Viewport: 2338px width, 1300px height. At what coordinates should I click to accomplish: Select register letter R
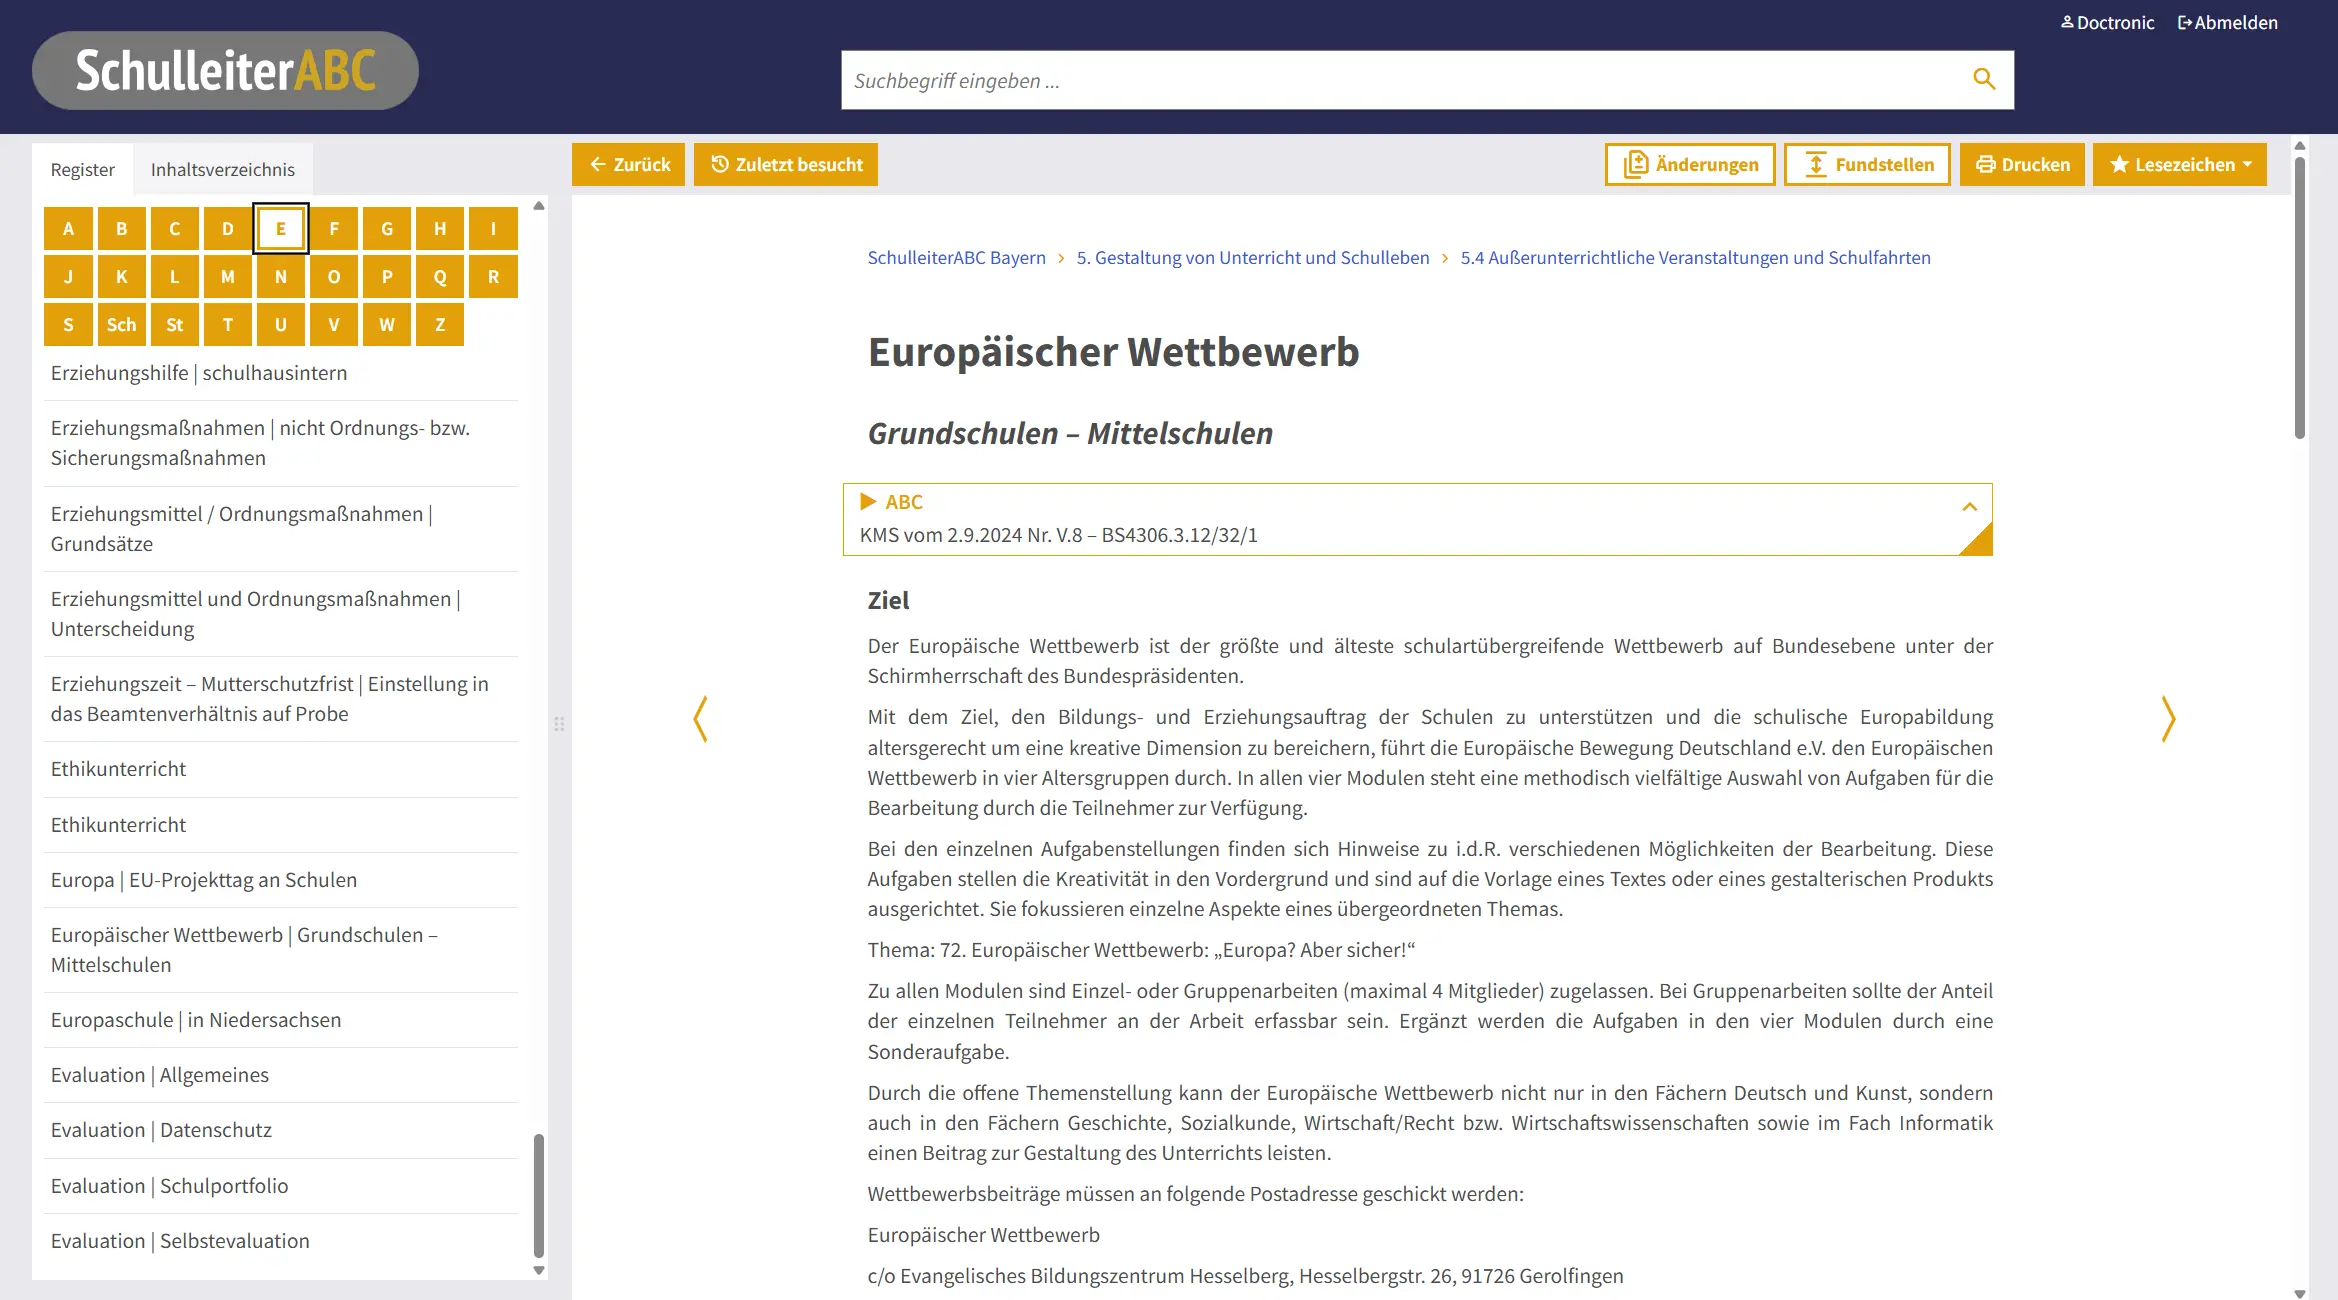493,276
